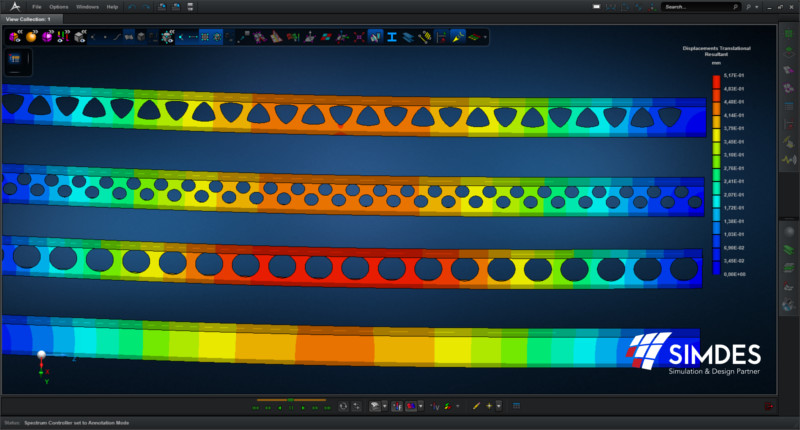Click the green handle on animation slider
Viewport: 800px width, 430px height.
click(291, 400)
